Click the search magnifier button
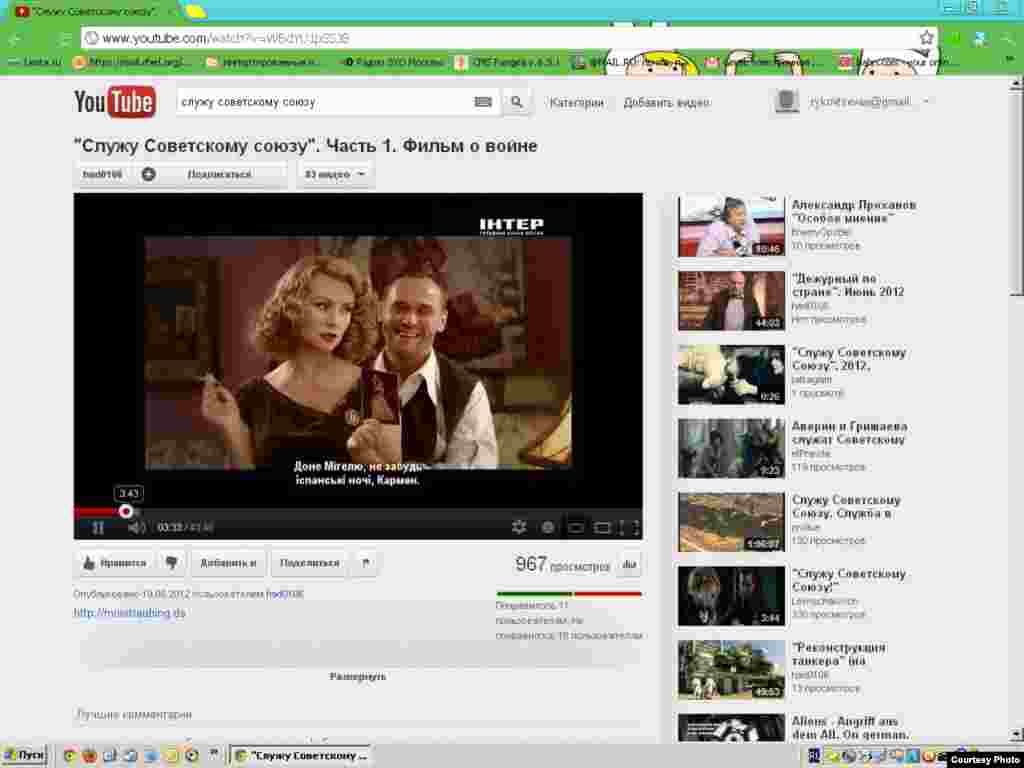Screen dimensions: 1024x768 coord(517,102)
